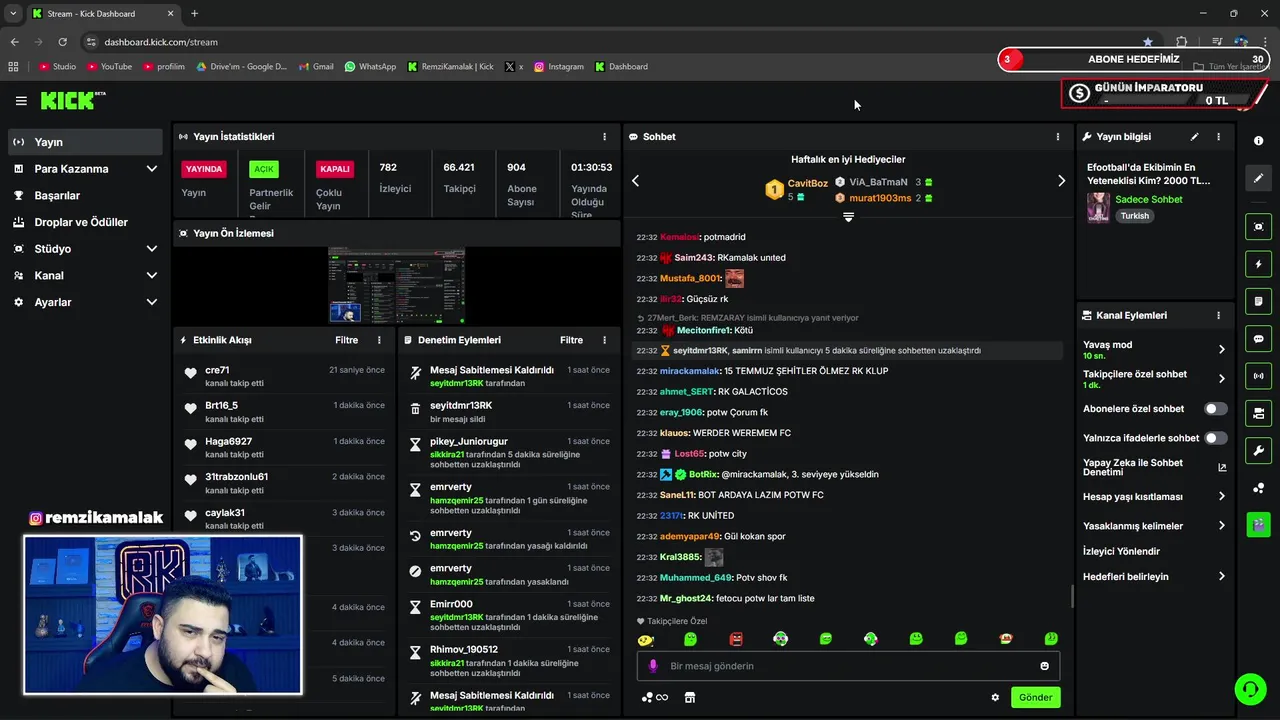Image resolution: width=1280 pixels, height=720 pixels.
Task: Open emoji picker in chat input
Action: tap(1045, 666)
